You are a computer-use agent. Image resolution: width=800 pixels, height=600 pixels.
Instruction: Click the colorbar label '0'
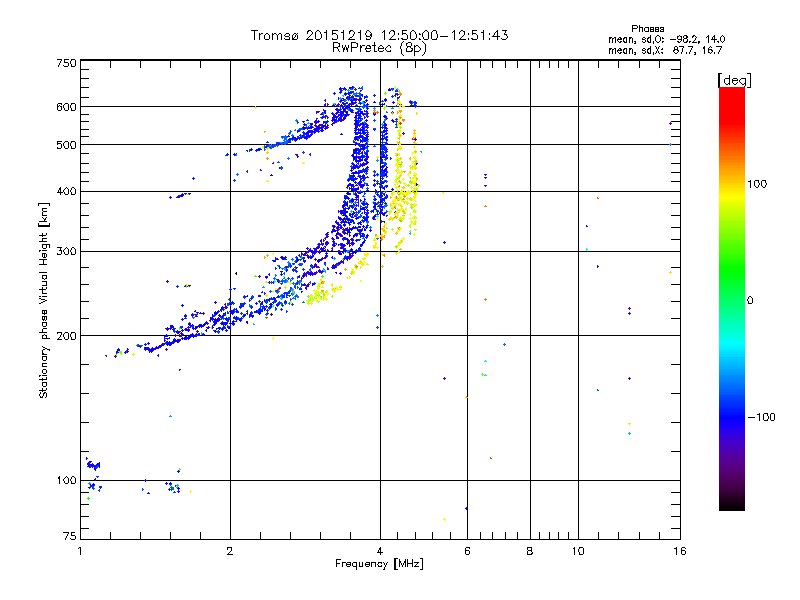[750, 301]
